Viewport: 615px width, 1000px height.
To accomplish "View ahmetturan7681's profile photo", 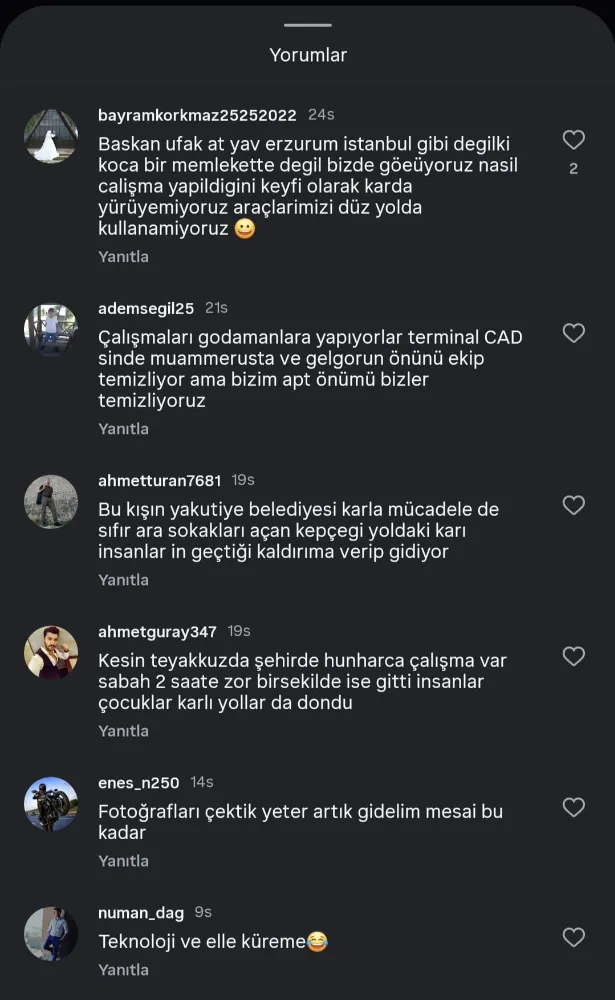I will click(x=51, y=501).
